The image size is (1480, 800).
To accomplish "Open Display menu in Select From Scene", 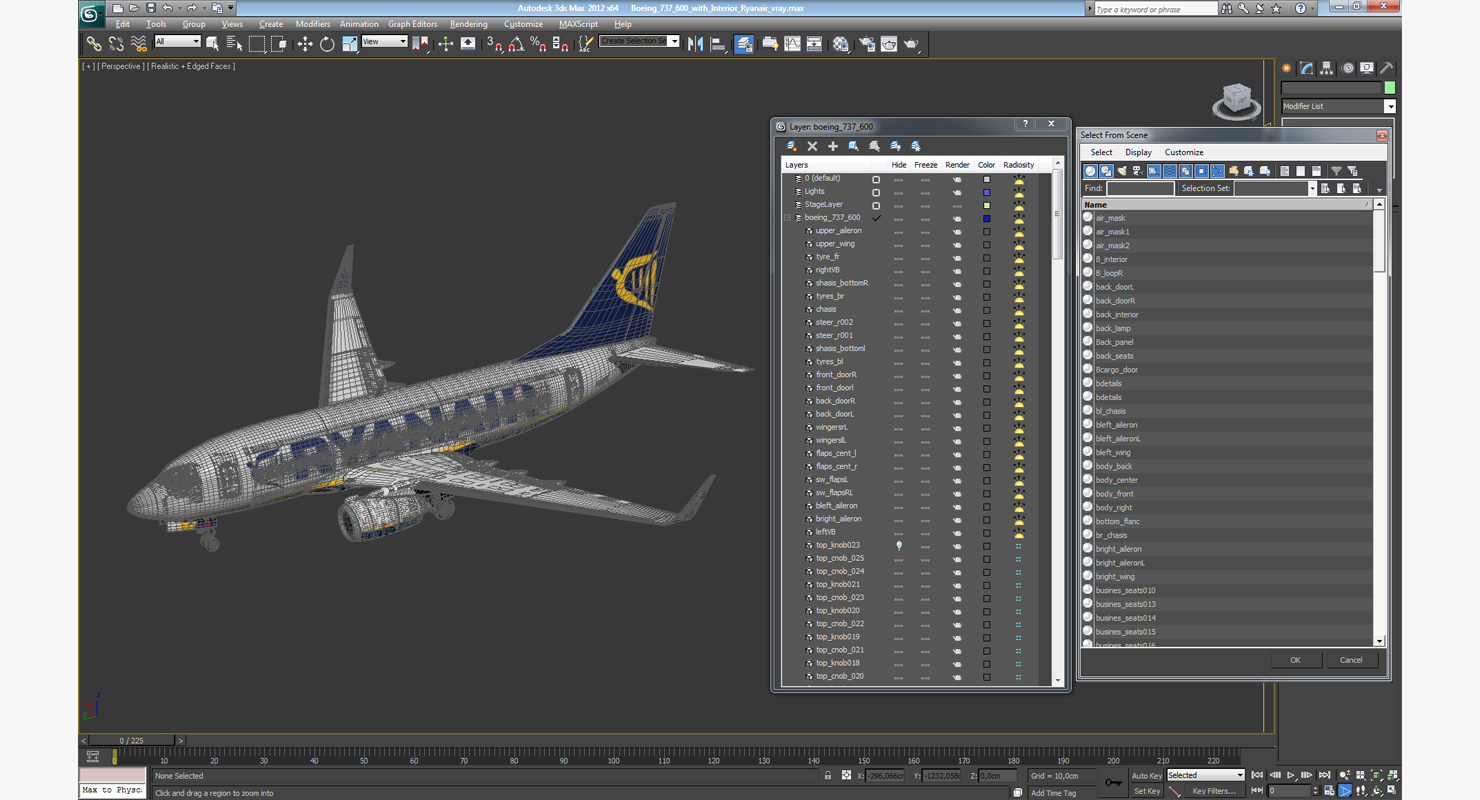I will click(x=1138, y=153).
